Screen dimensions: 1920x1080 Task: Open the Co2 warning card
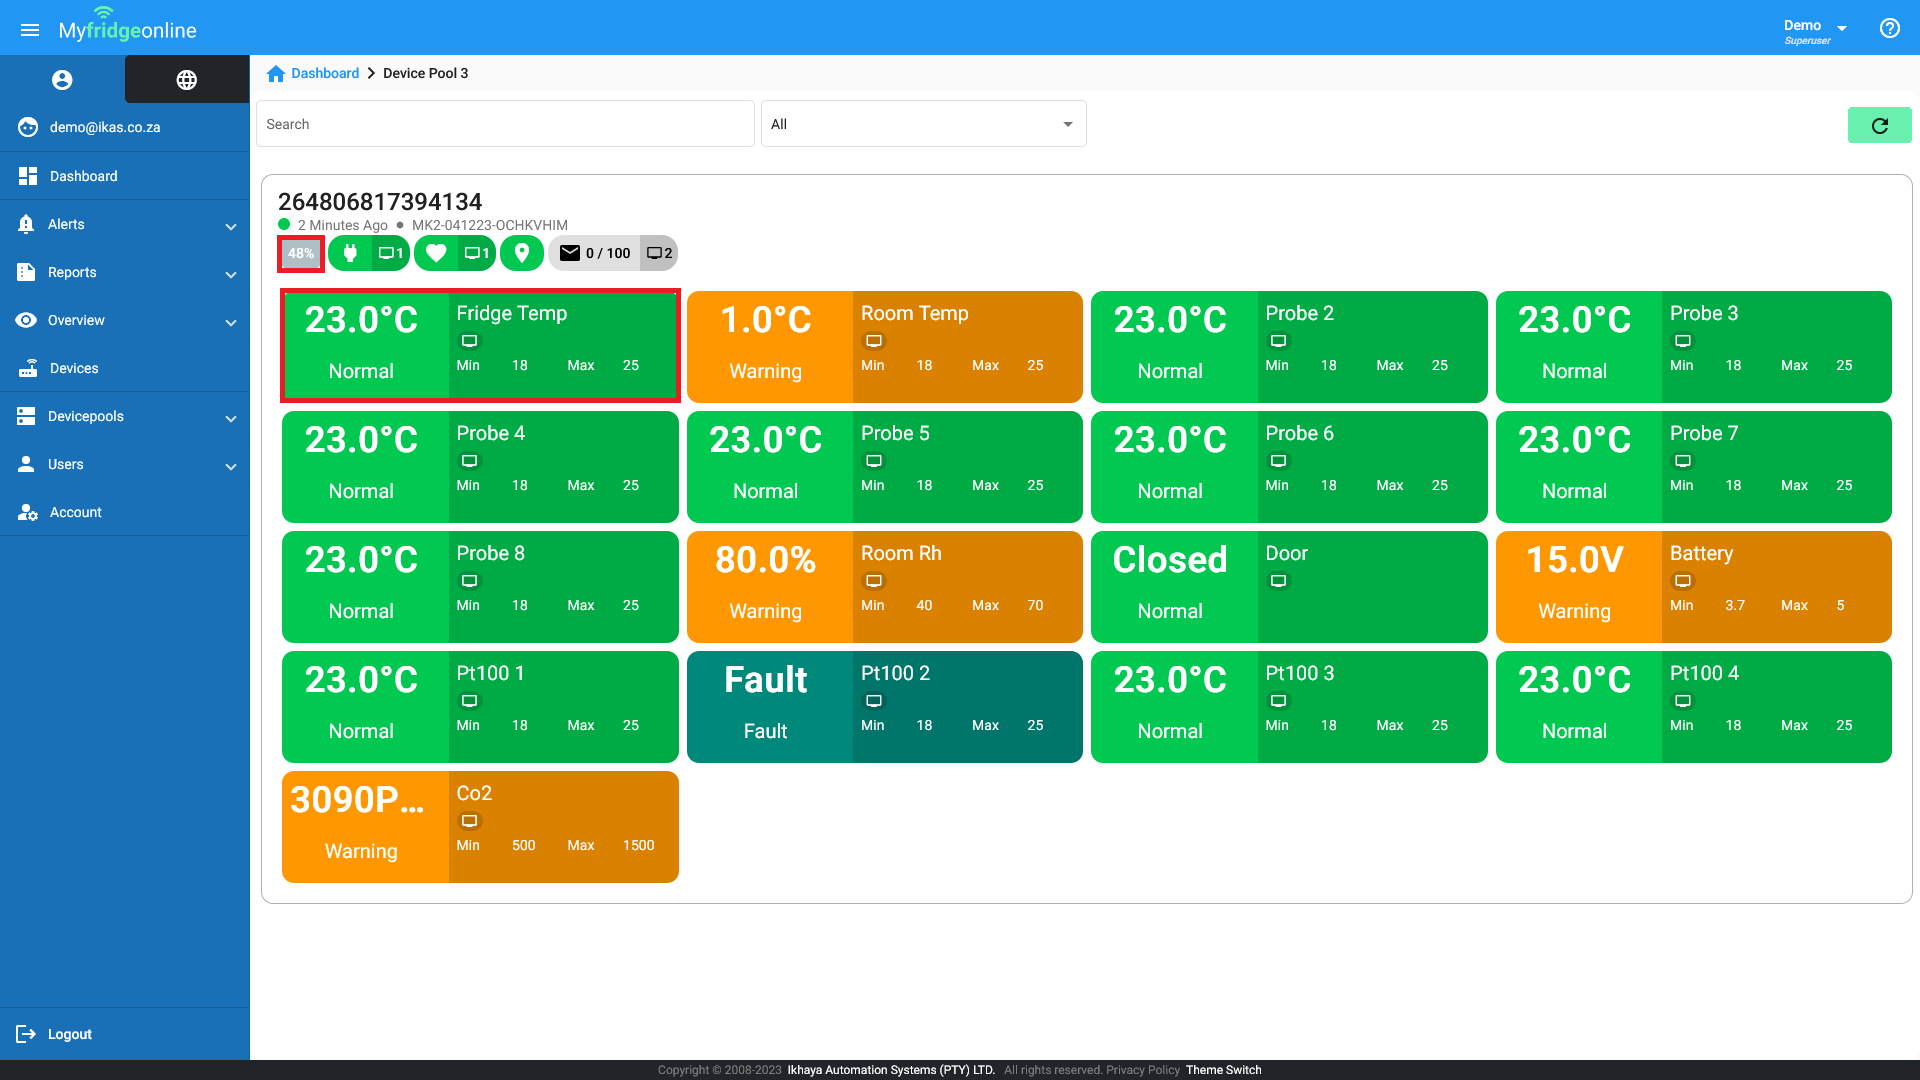tap(480, 827)
